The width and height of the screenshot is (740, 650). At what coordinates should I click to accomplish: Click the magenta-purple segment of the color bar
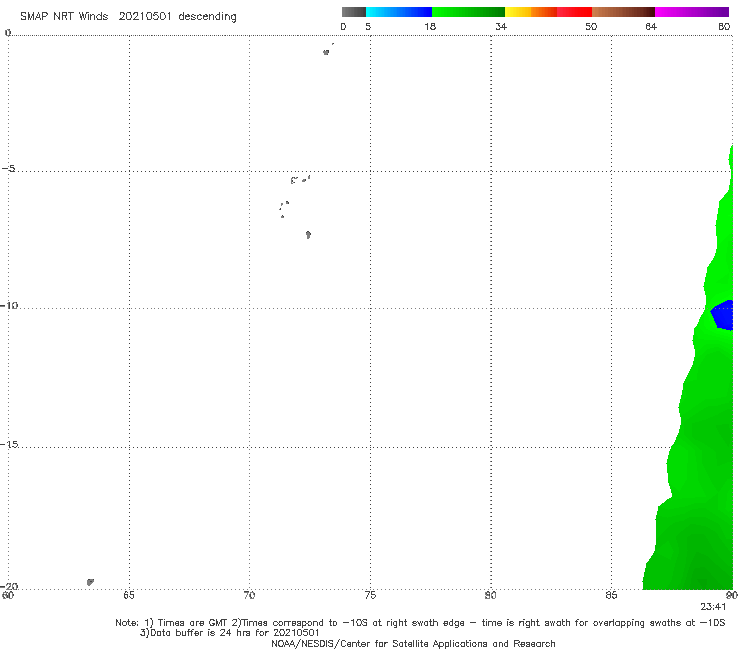692,12
